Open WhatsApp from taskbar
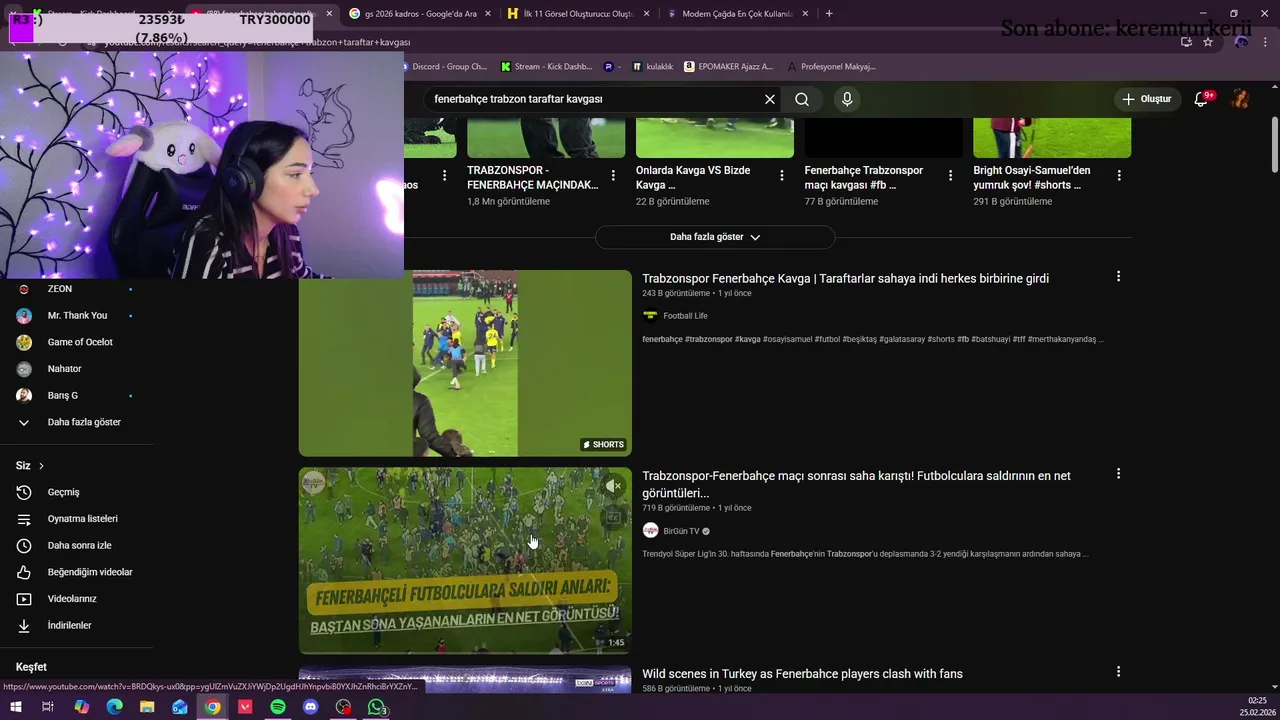Screen dimensions: 1280x720 pos(376,707)
